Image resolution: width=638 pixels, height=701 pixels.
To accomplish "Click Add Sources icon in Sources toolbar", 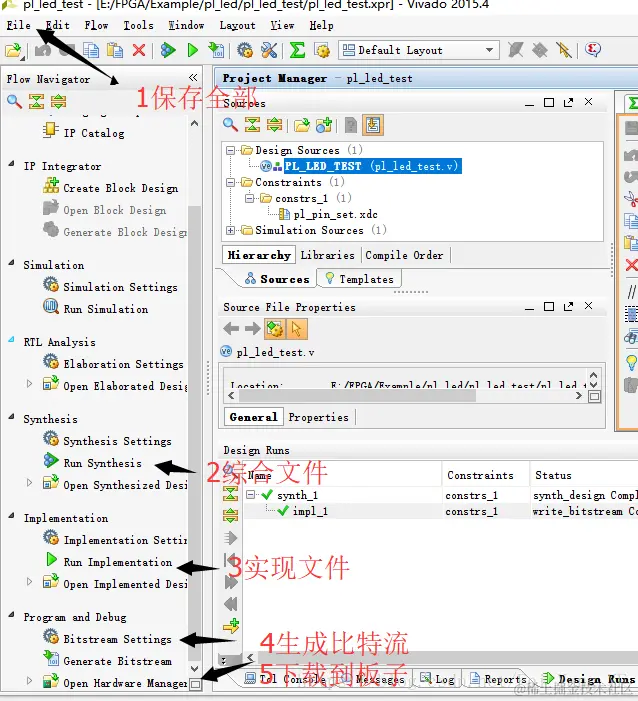I will click(x=324, y=125).
